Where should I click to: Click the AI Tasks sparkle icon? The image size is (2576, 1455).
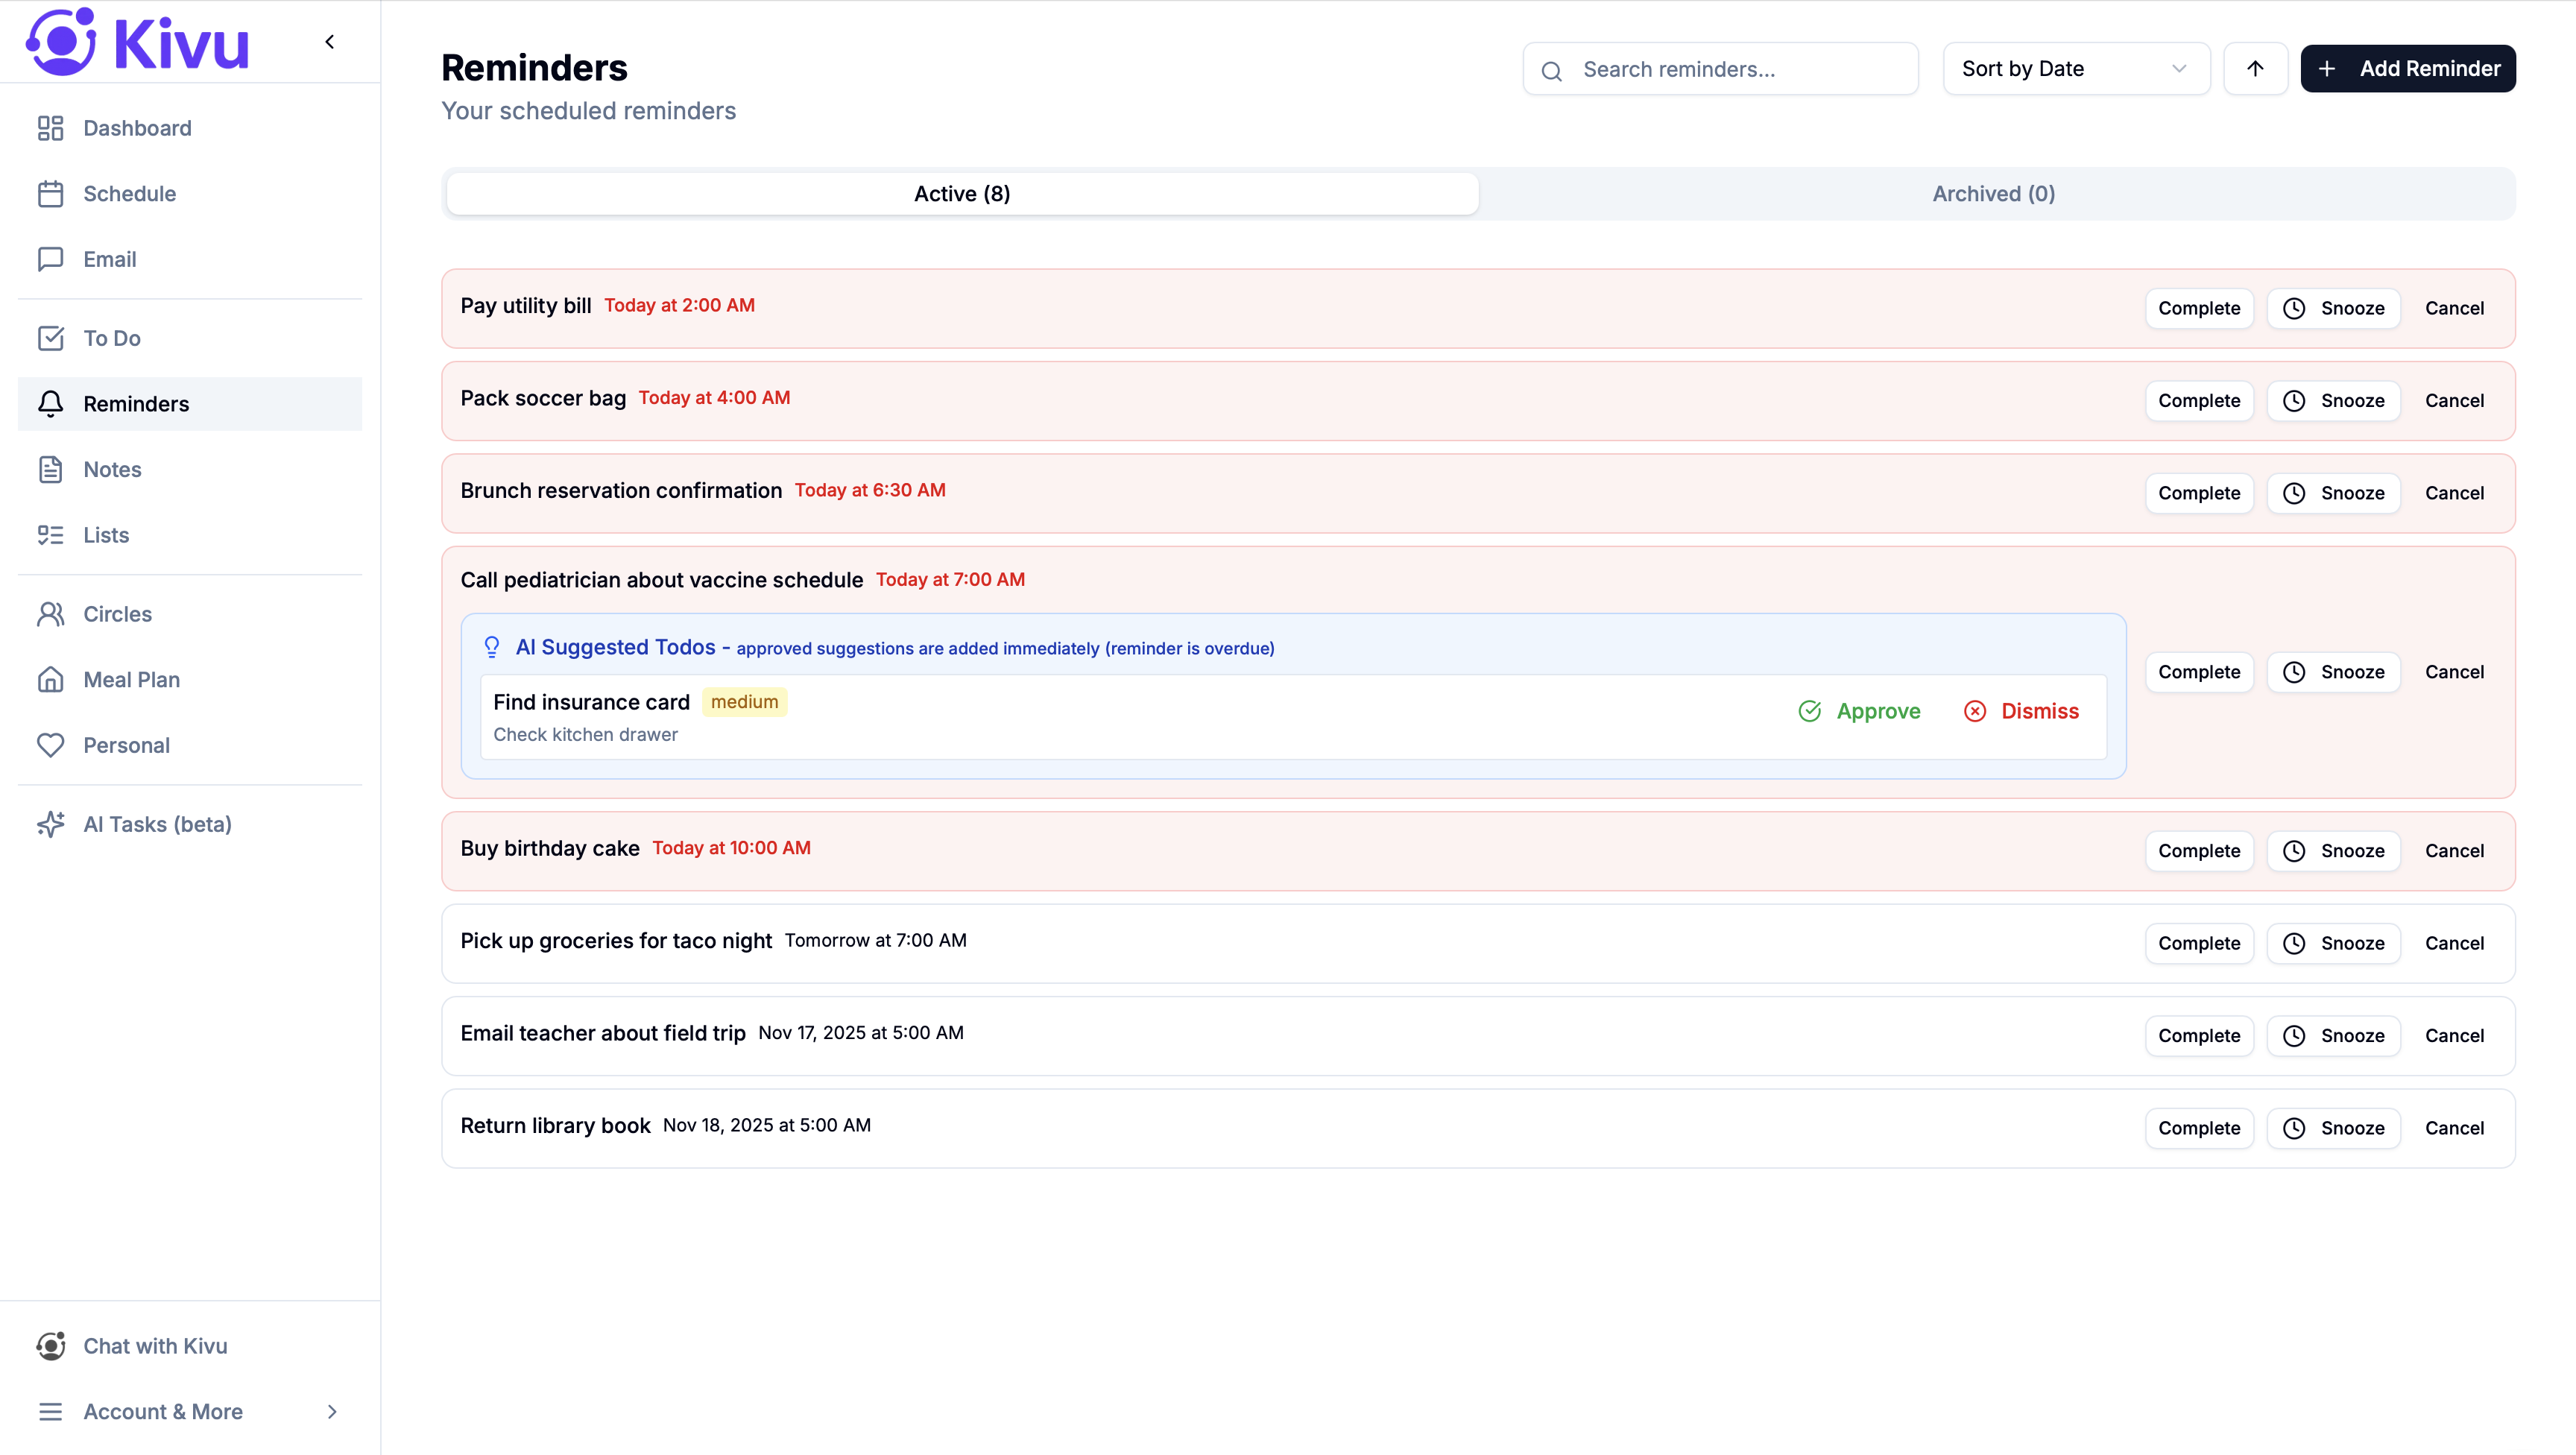50,824
